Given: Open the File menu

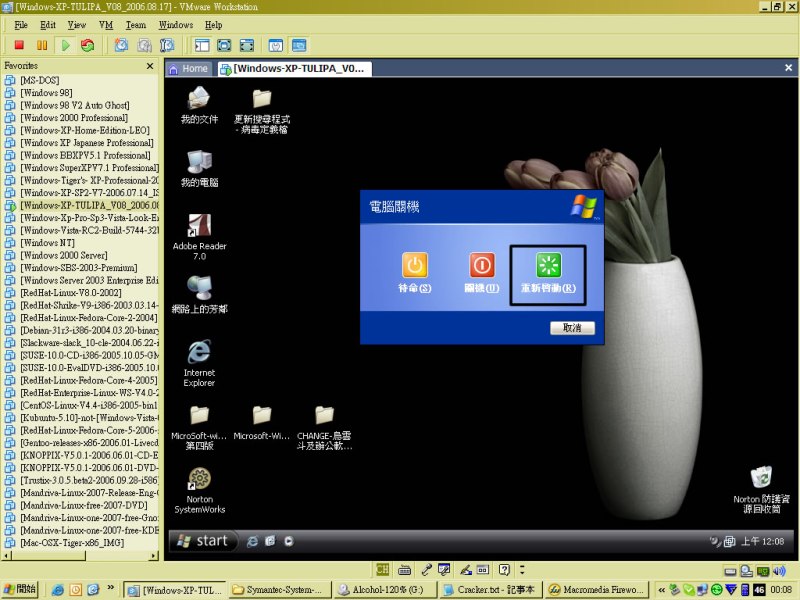Looking at the screenshot, I should (x=21, y=25).
